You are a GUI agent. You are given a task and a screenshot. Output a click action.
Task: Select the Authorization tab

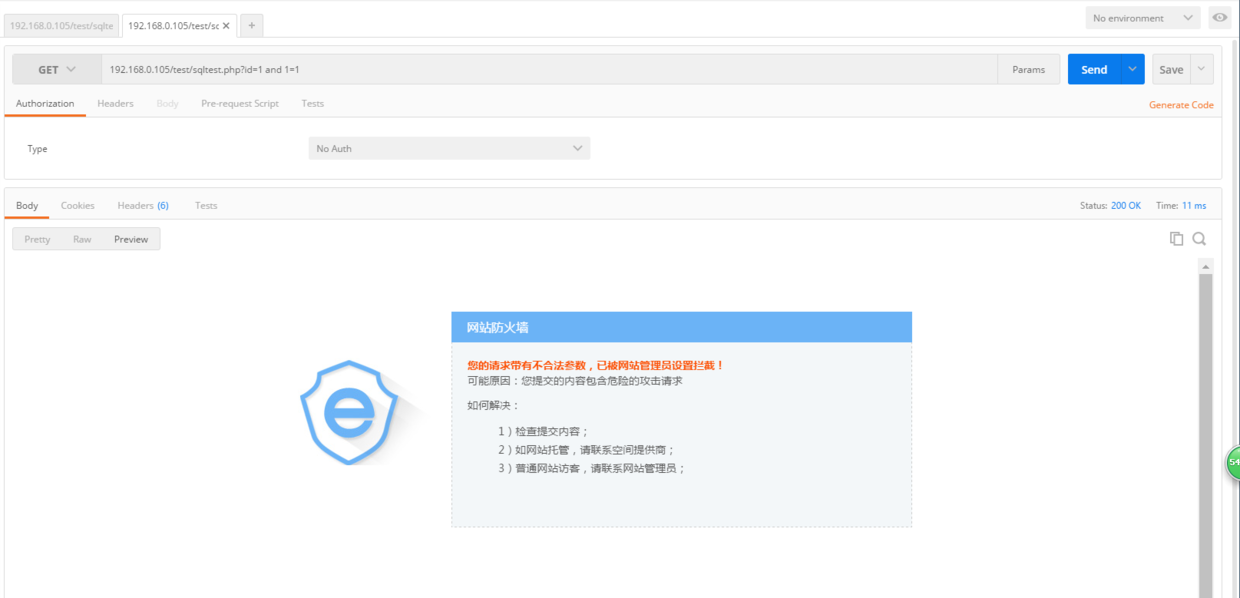point(45,104)
